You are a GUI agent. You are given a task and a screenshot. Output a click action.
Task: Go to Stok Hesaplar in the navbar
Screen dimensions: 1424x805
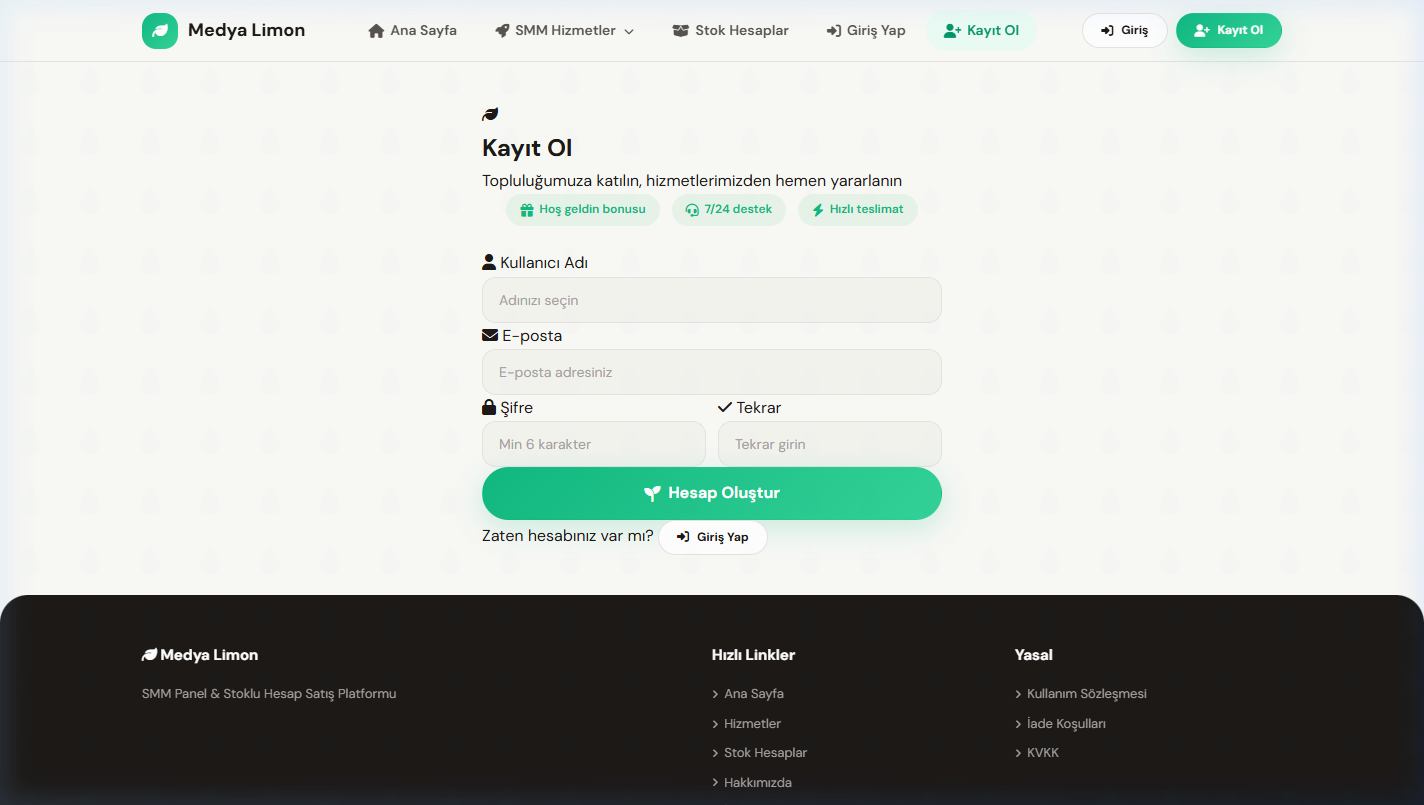pyautogui.click(x=729, y=31)
